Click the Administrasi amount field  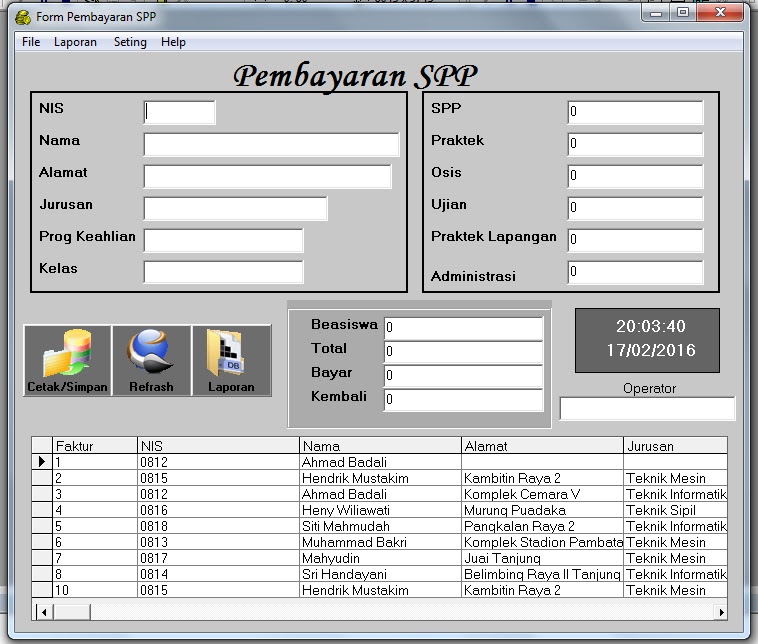point(635,272)
